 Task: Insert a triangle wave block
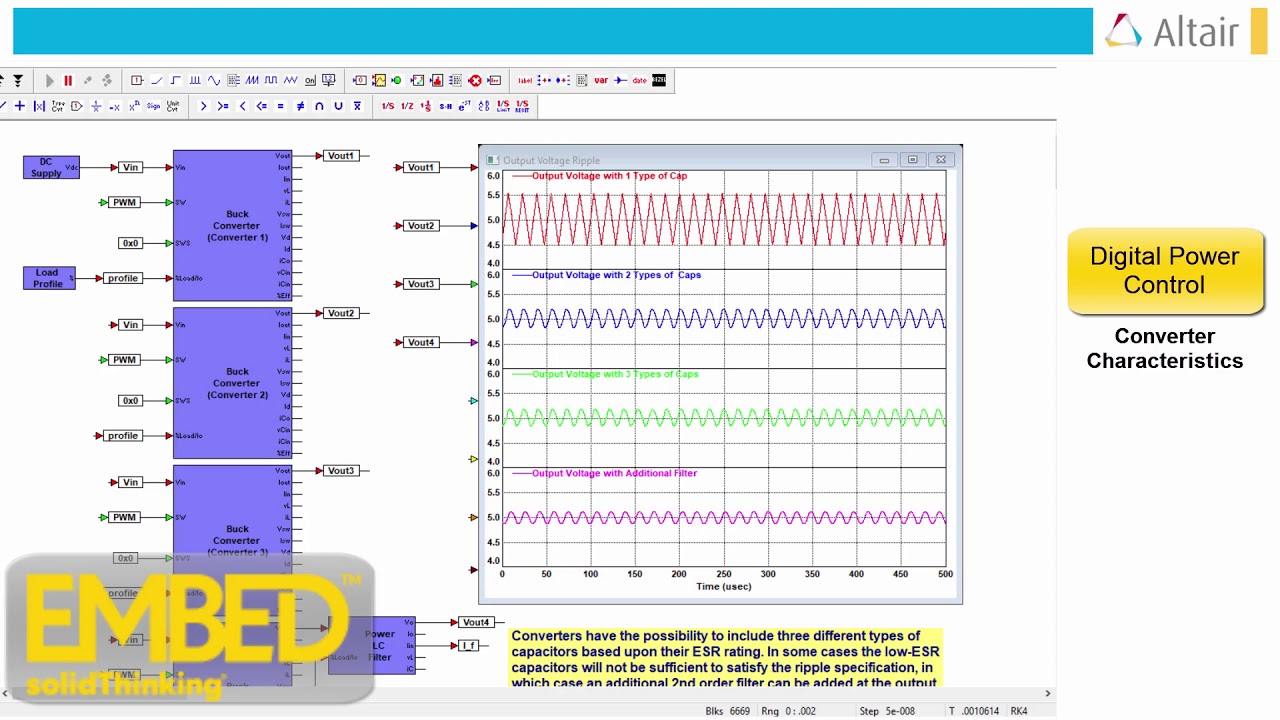(290, 80)
